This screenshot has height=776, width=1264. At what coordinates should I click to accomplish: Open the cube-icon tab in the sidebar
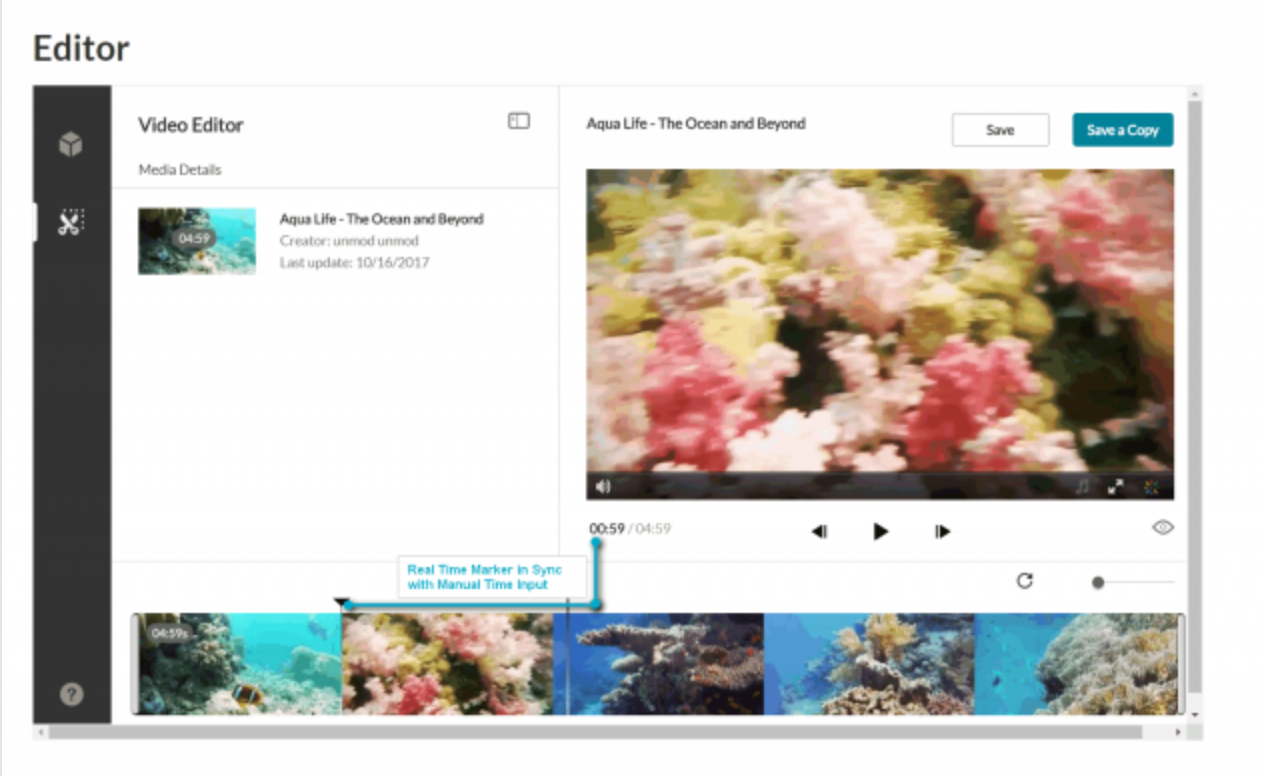point(70,145)
